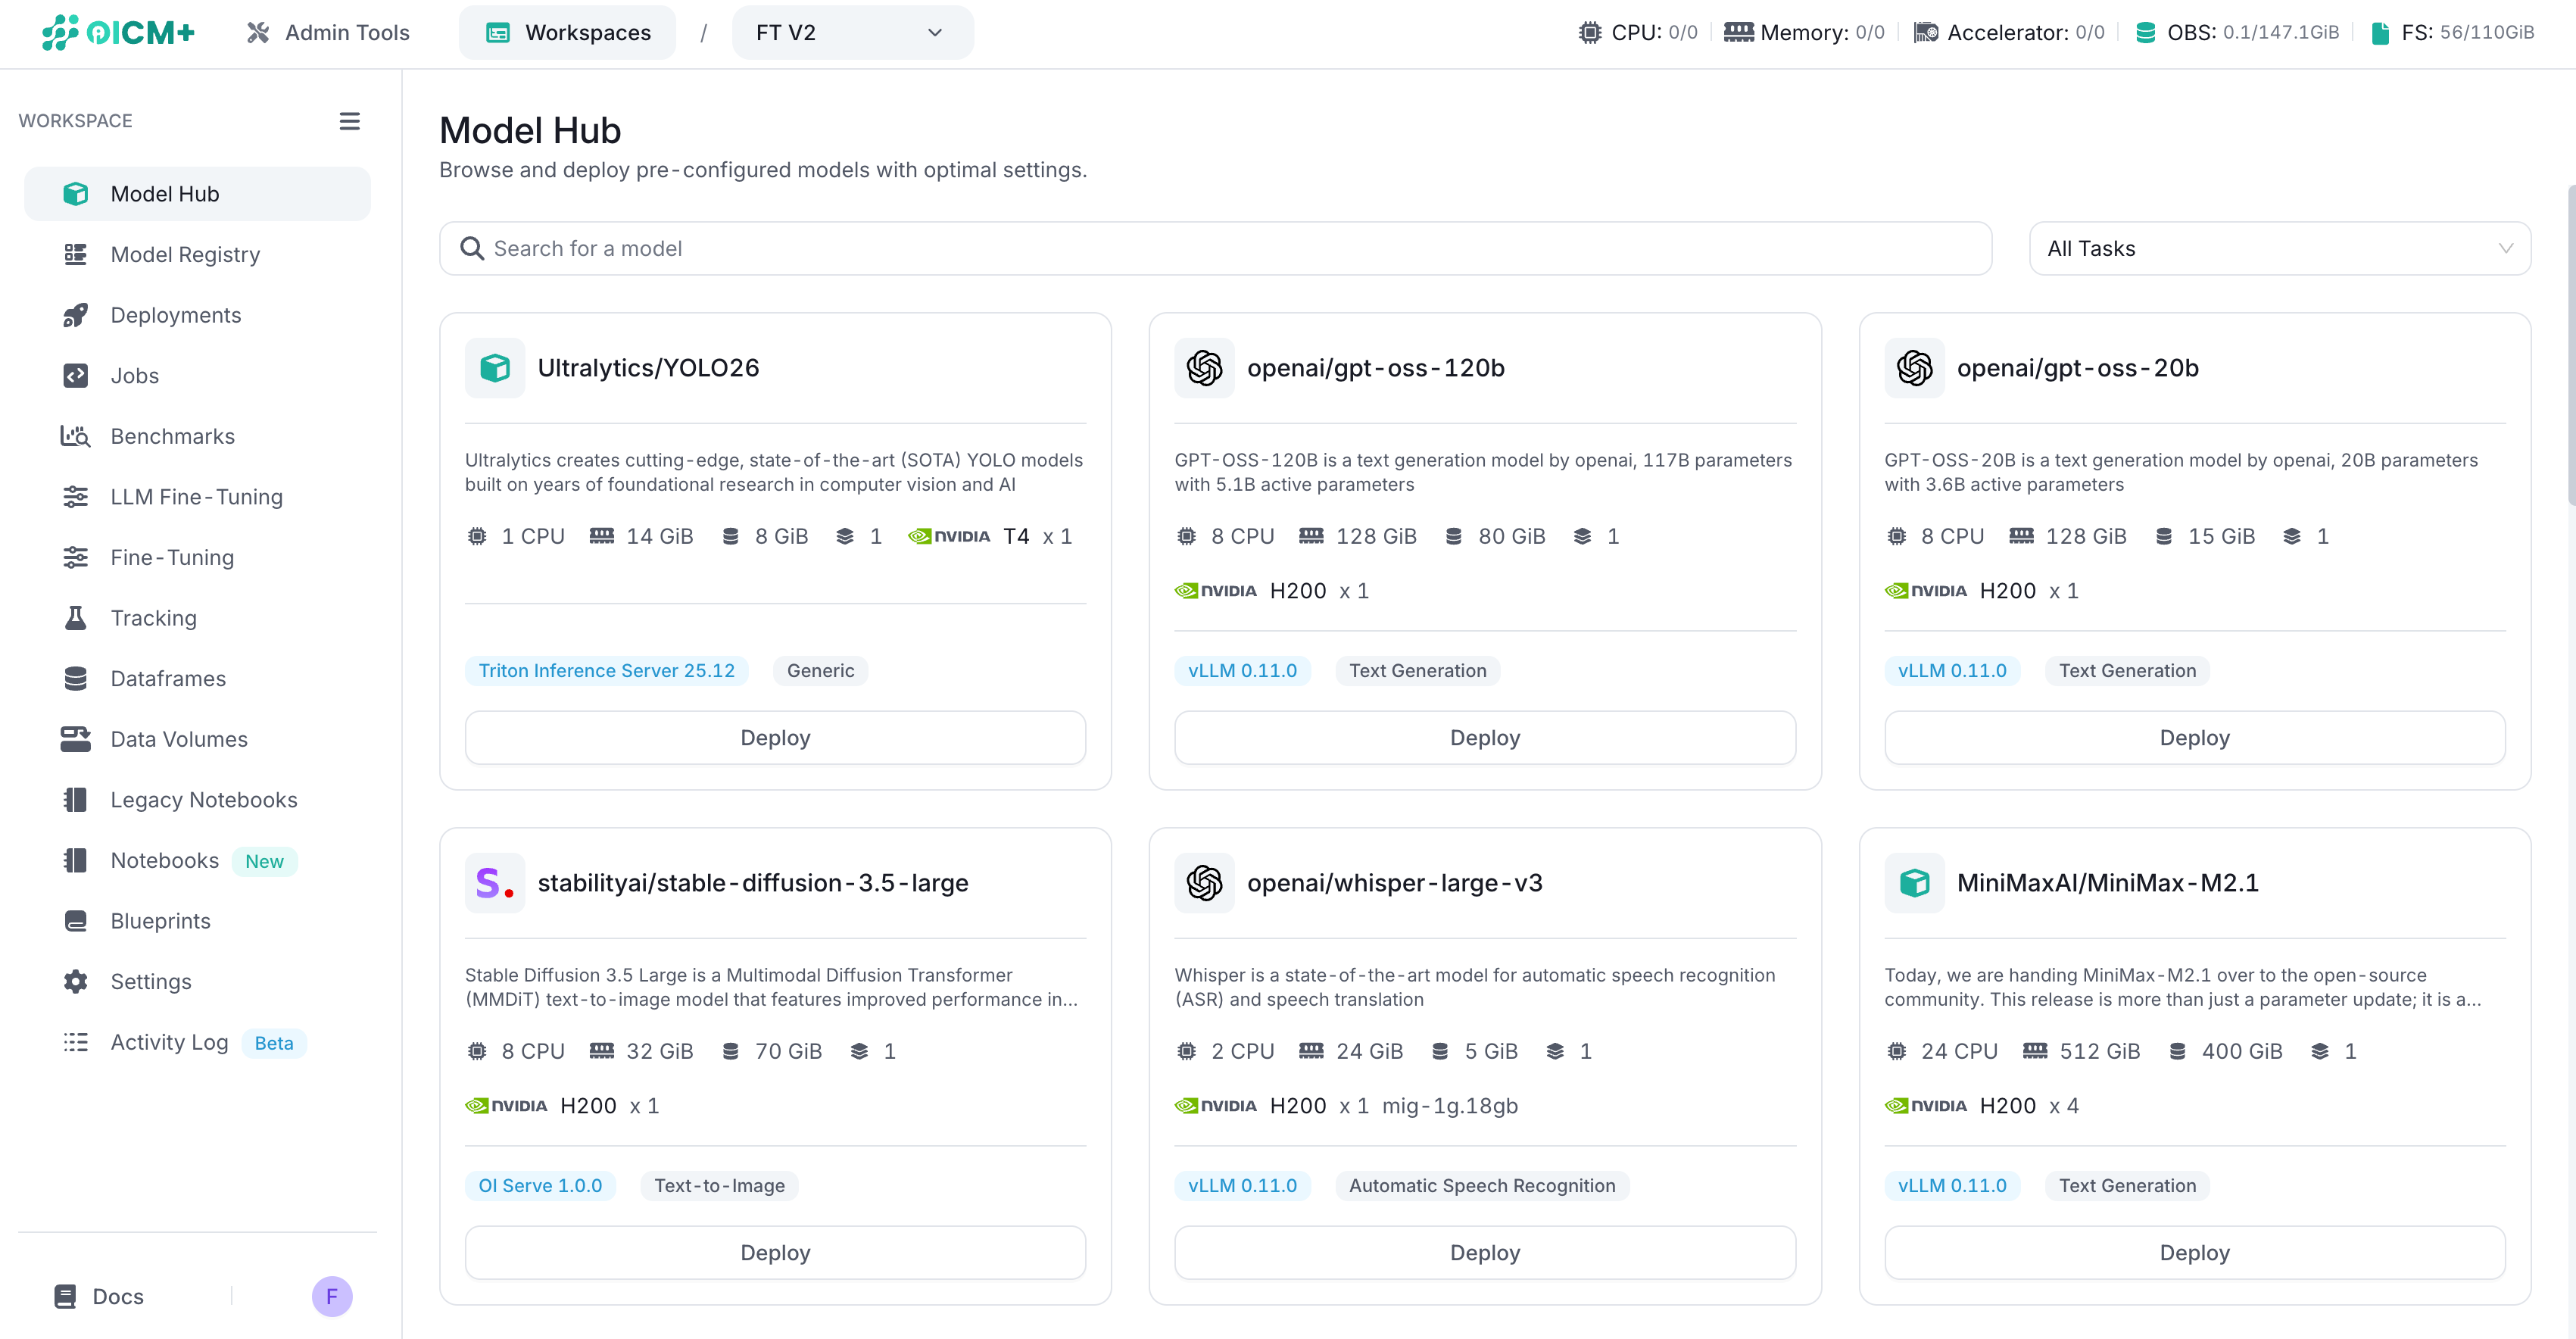
Task: Click the Deployments rocket icon
Action: [75, 315]
